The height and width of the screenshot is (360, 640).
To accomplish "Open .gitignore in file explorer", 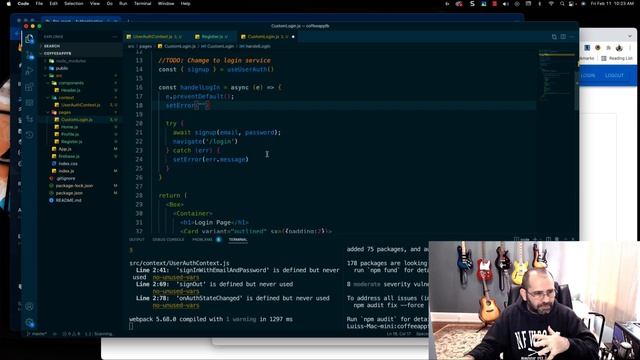I will 65,178.
